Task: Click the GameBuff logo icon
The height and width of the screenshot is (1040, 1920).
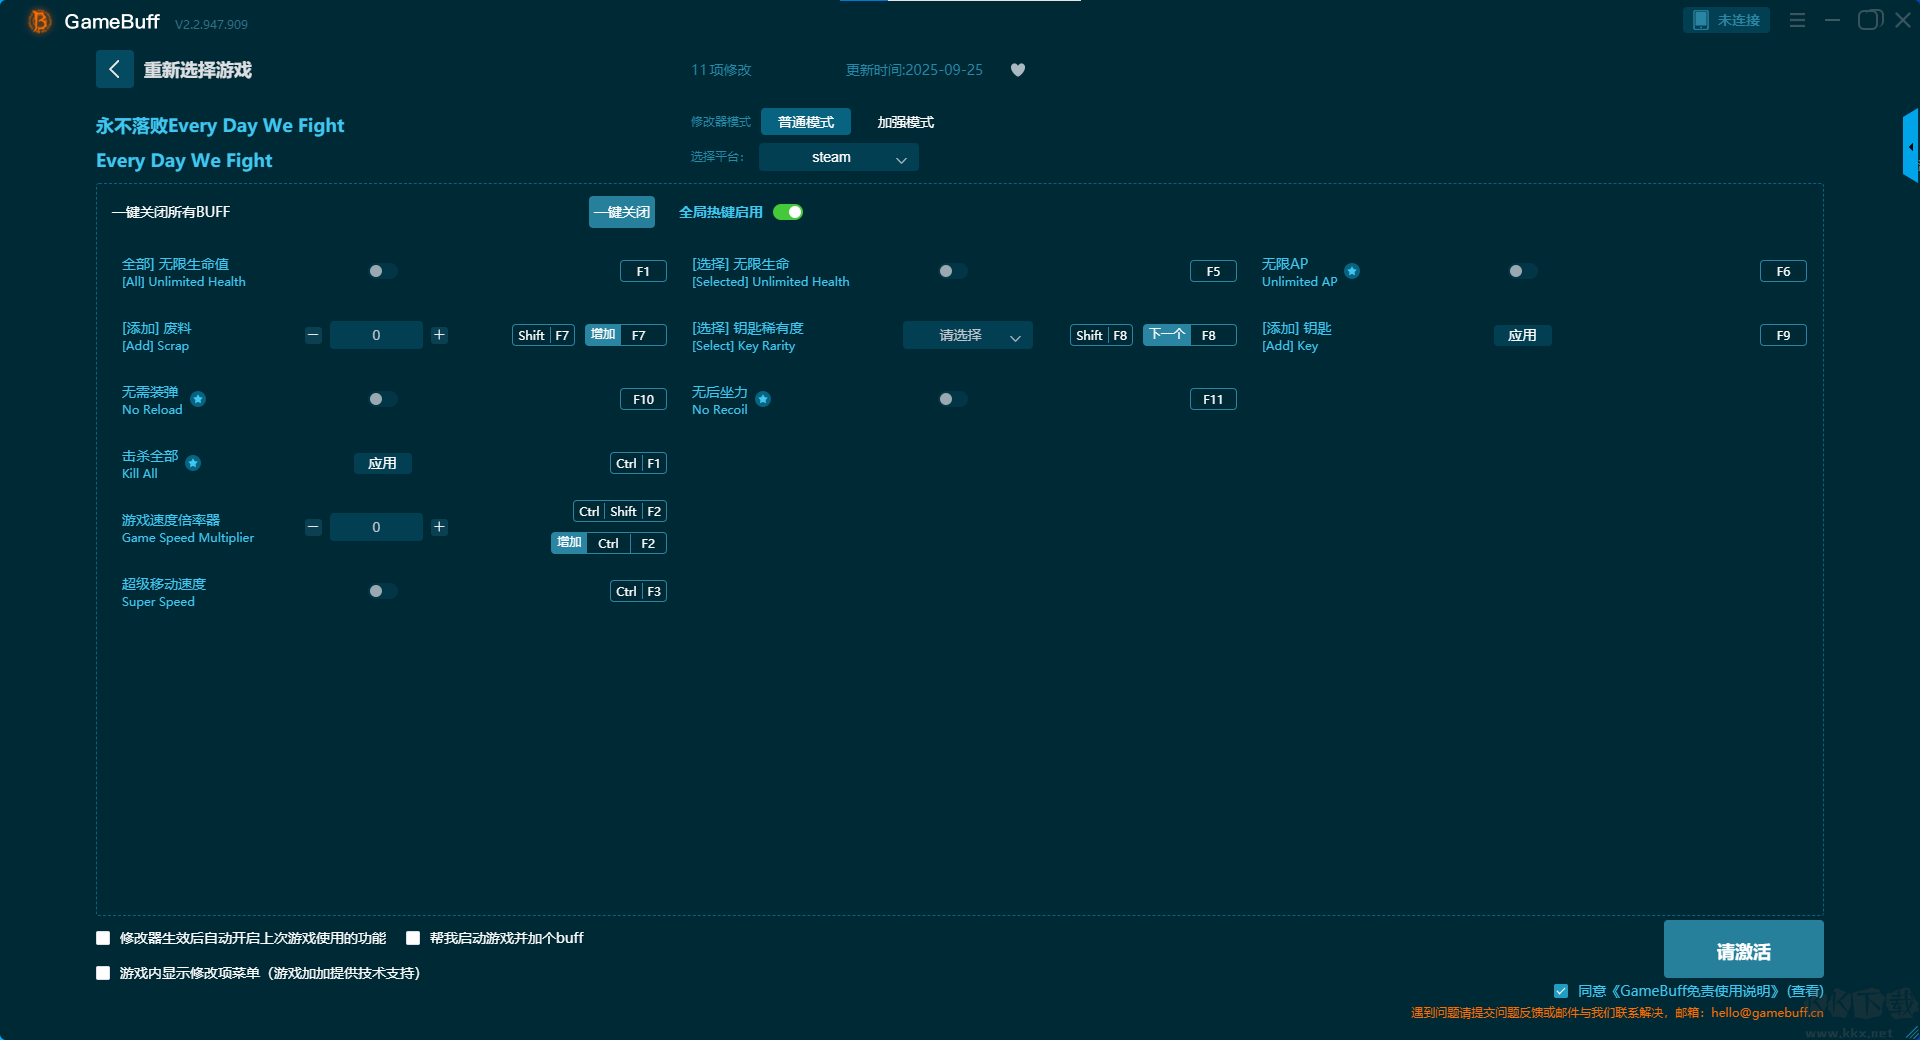Action: point(39,21)
